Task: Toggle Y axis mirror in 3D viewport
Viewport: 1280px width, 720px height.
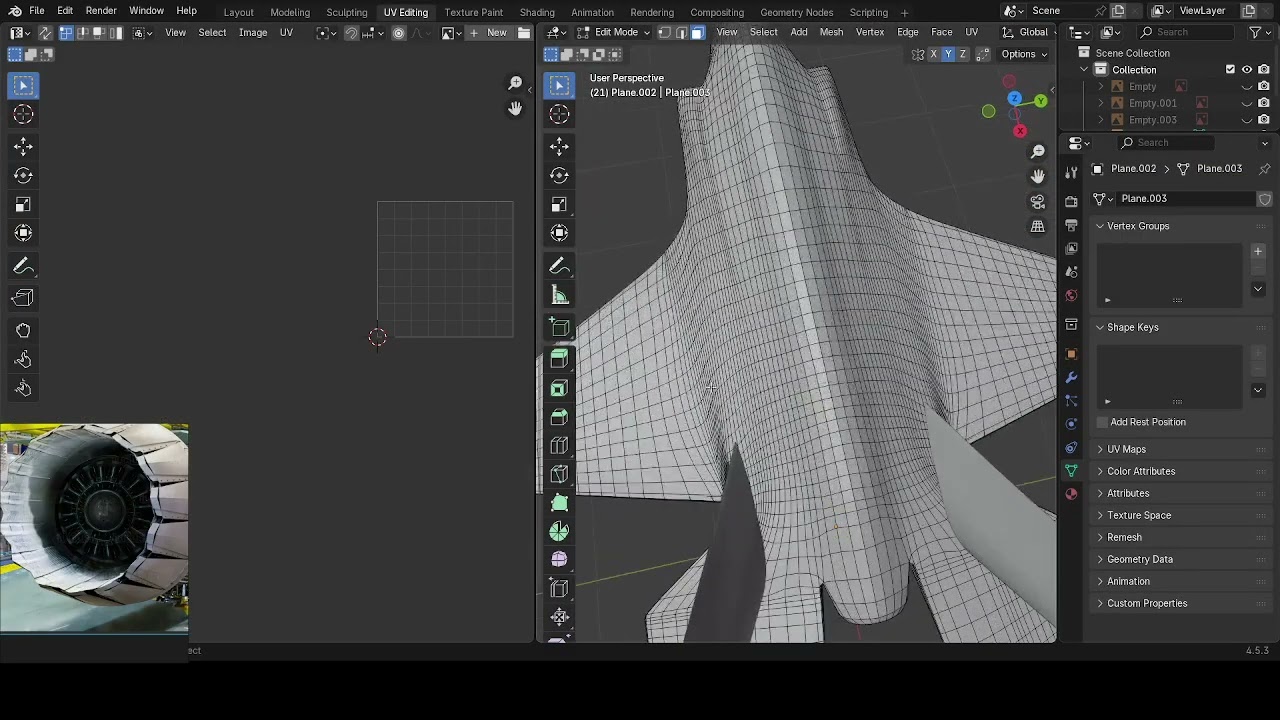Action: (948, 54)
